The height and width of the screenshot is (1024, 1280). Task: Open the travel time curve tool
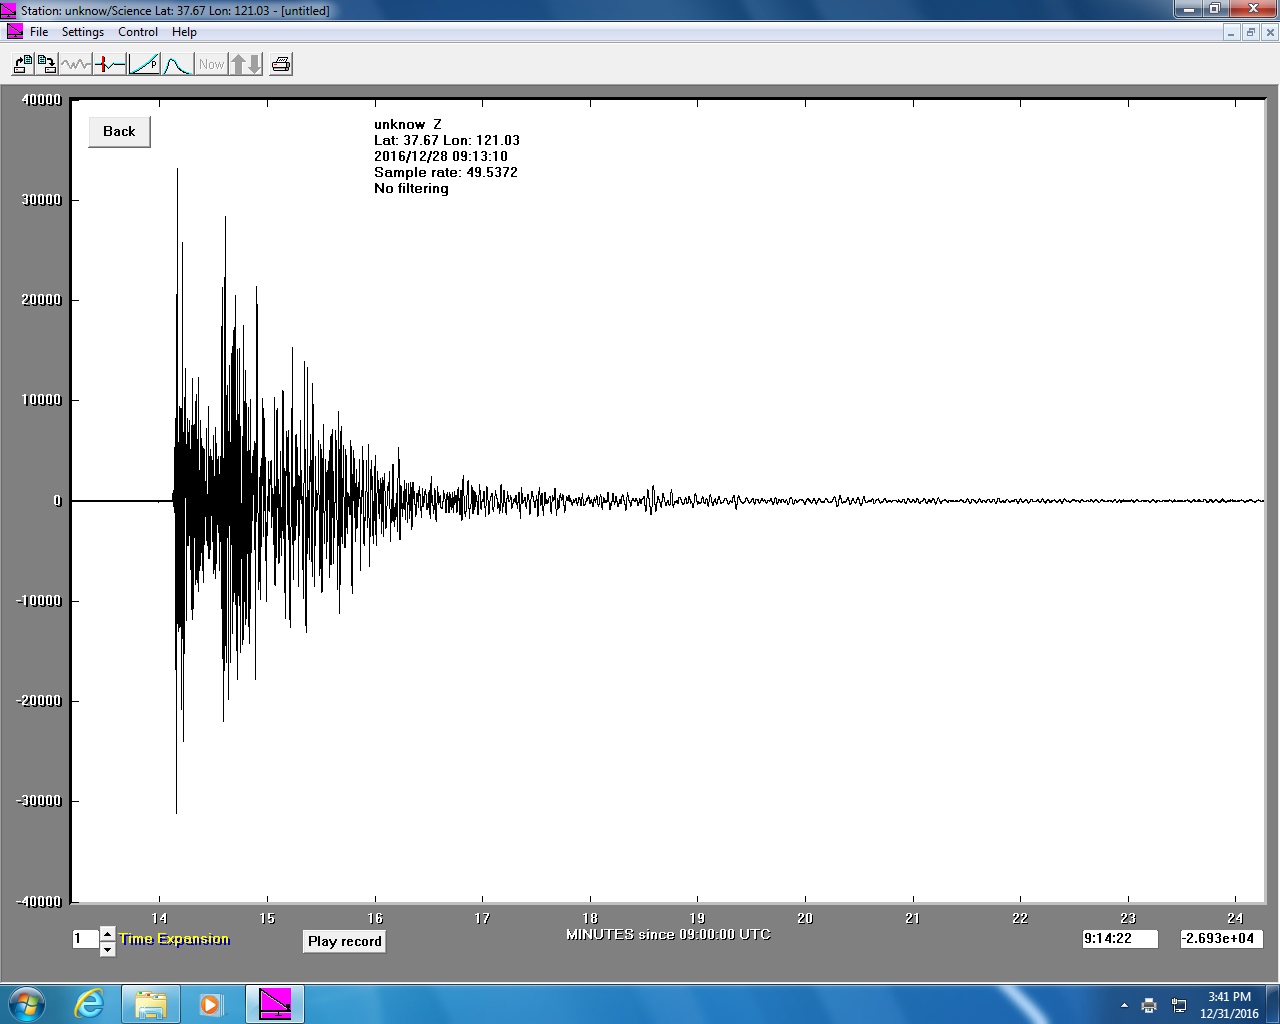pyautogui.click(x=143, y=63)
